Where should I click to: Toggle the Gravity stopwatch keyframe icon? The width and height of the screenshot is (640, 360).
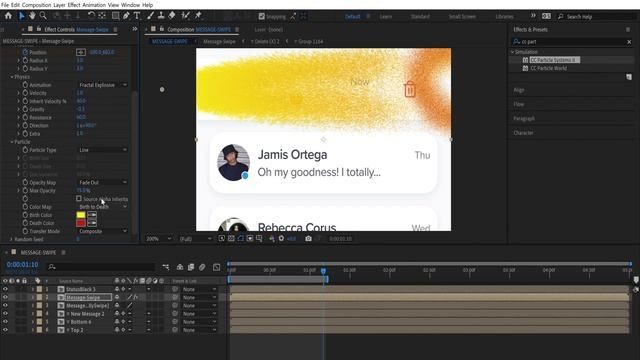pos(25,109)
